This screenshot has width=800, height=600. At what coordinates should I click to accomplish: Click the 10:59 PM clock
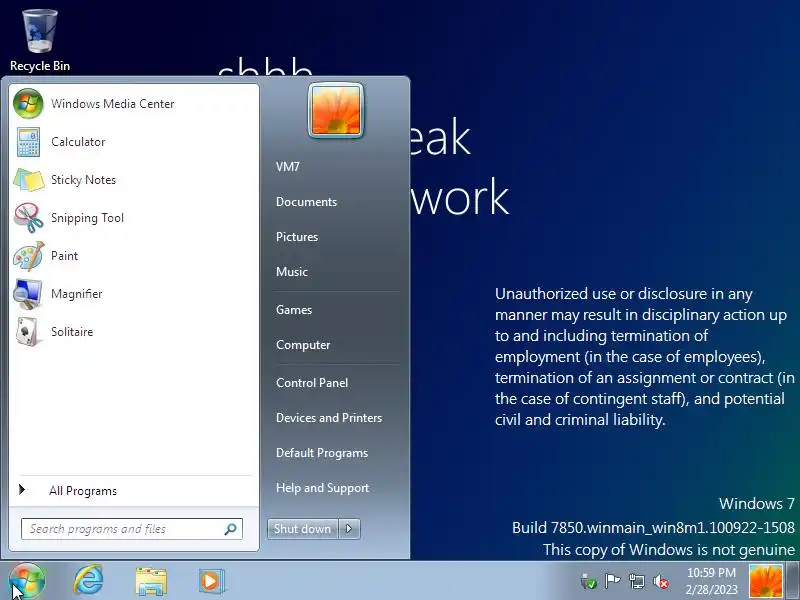[711, 573]
